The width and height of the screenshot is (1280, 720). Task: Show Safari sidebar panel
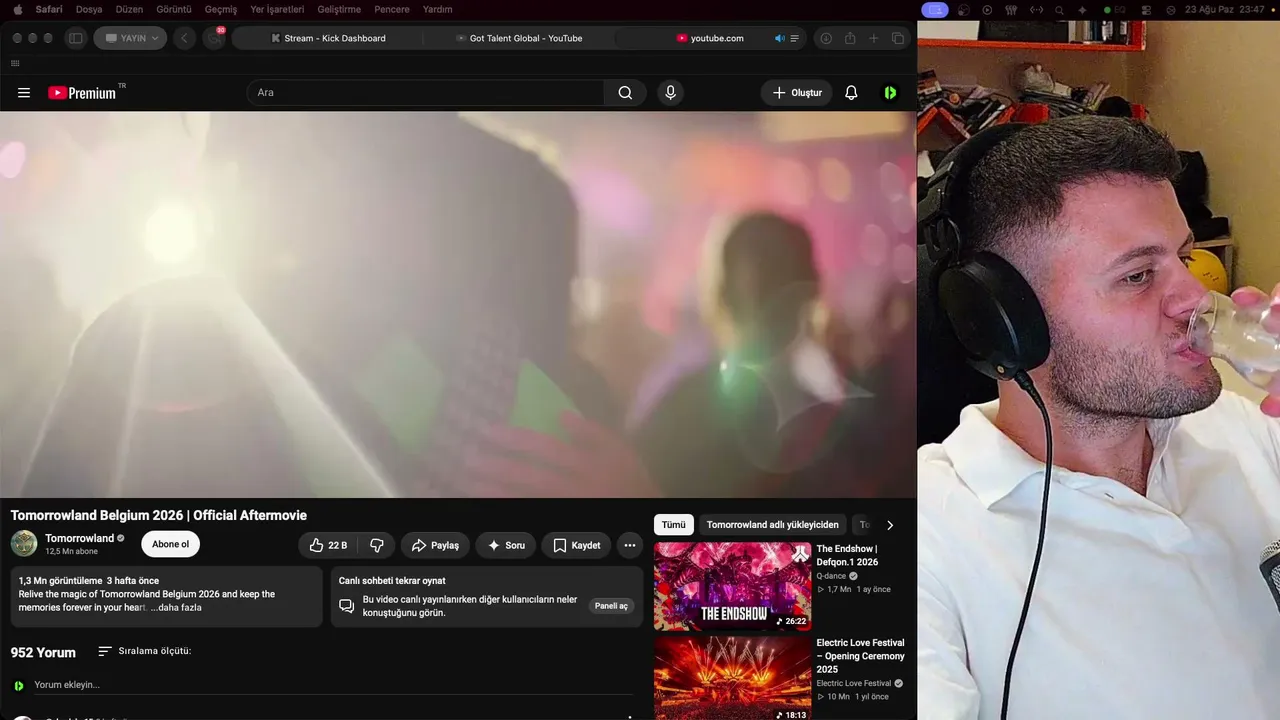(75, 38)
